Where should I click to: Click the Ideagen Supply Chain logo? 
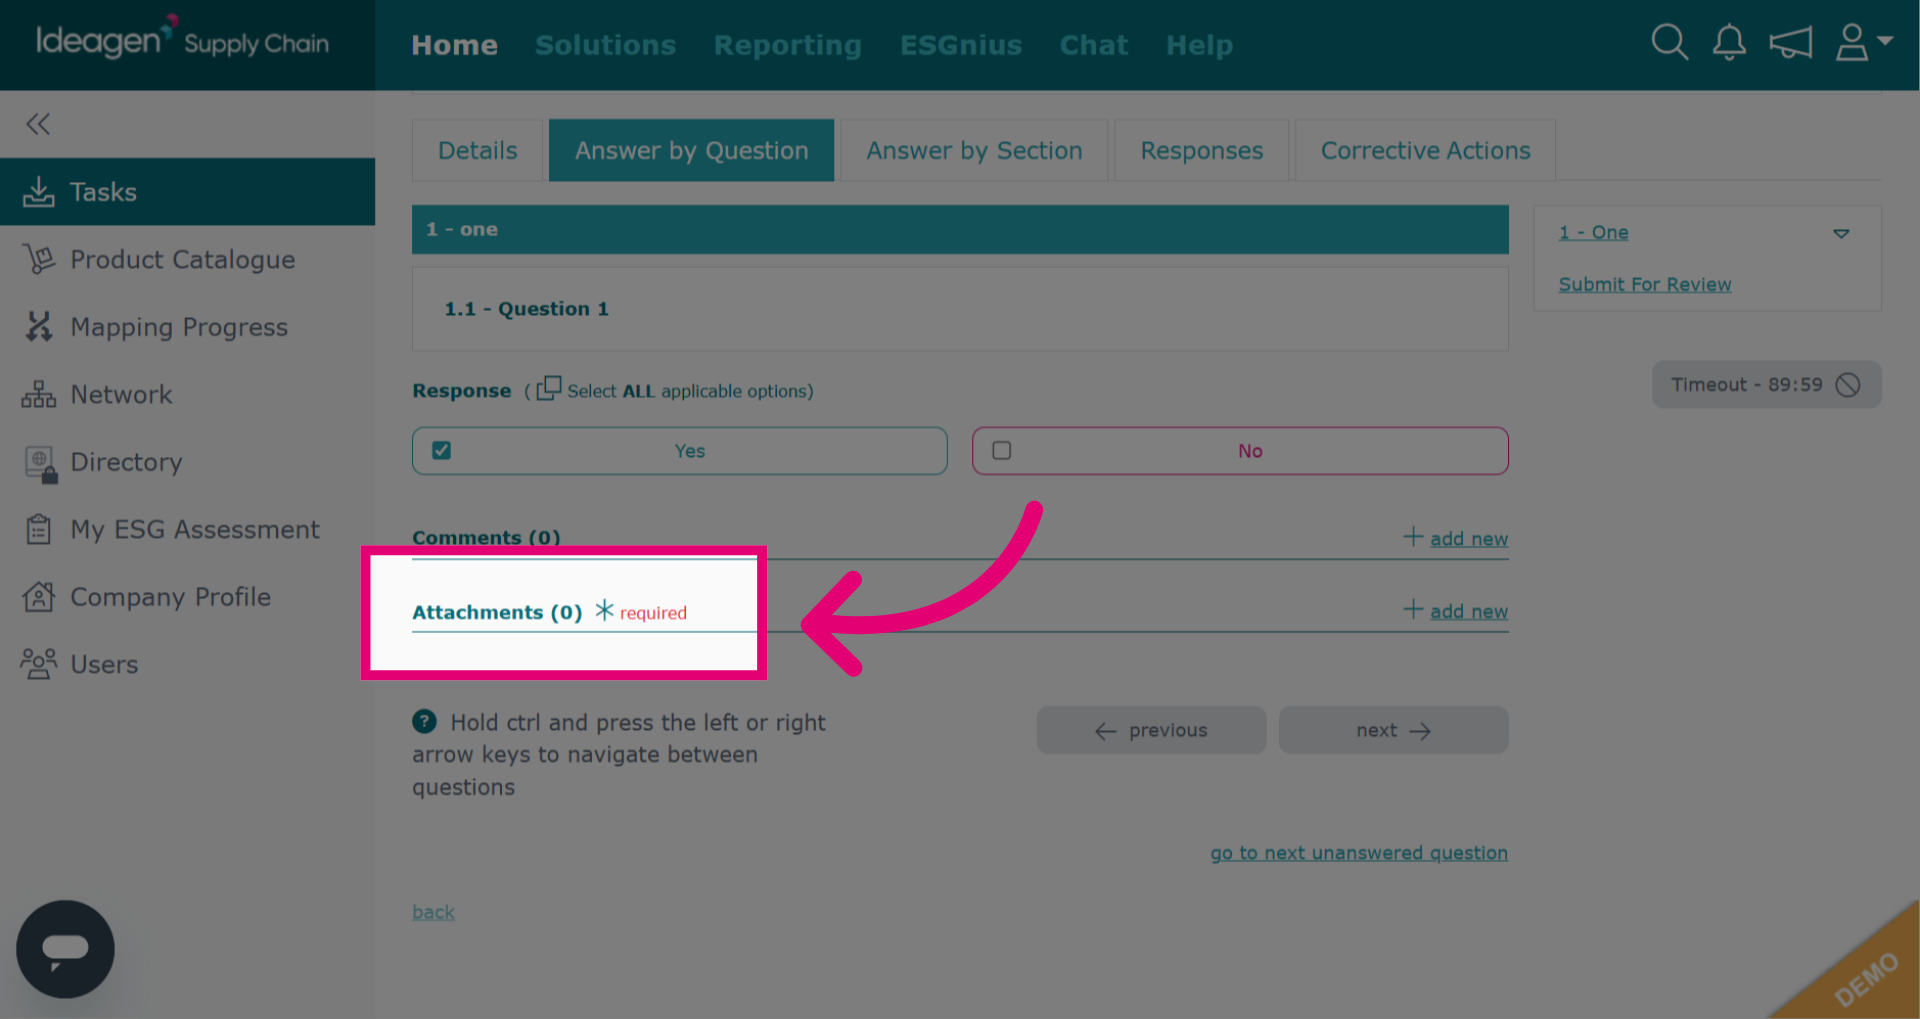pyautogui.click(x=182, y=40)
